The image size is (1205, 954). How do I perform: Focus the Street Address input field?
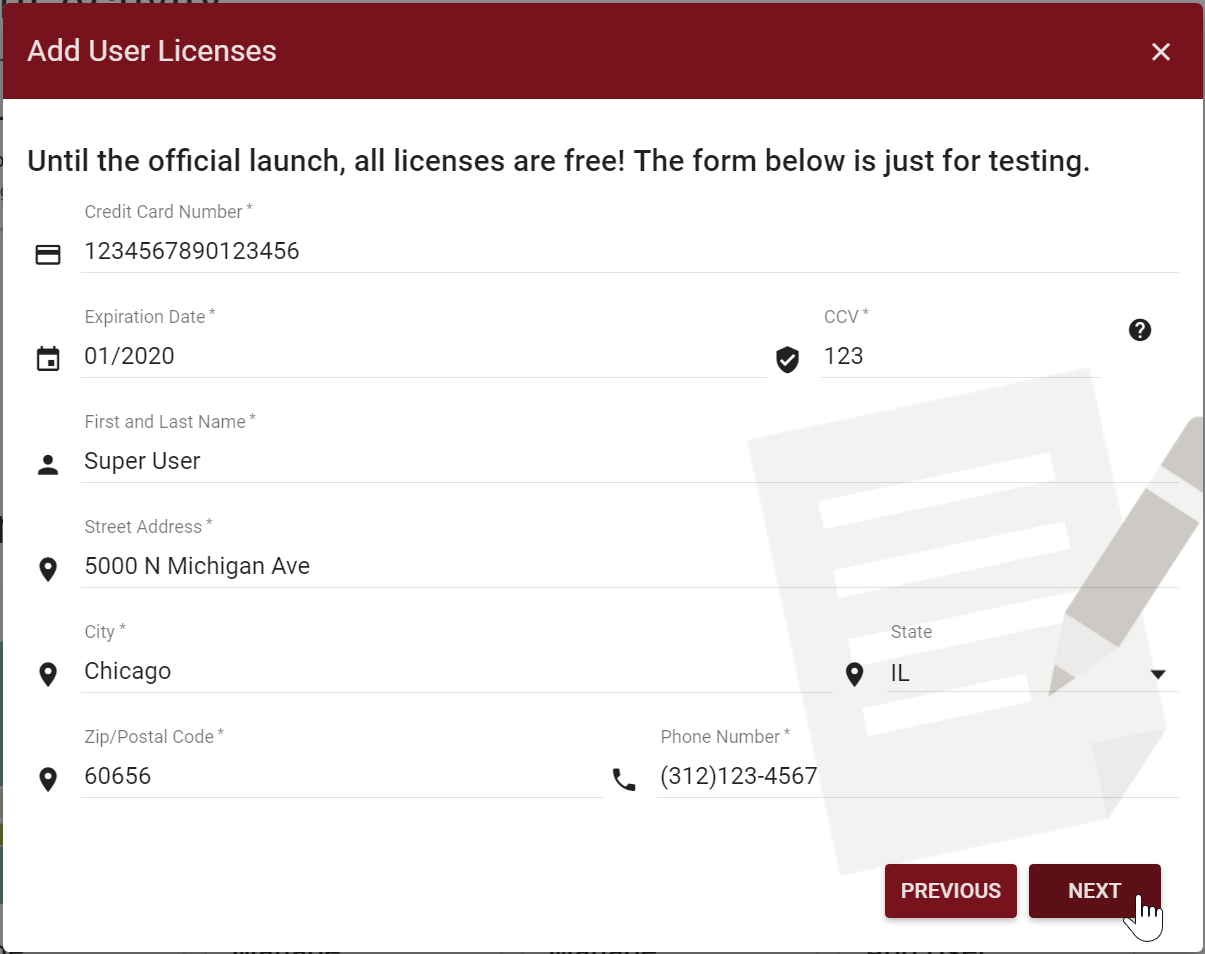click(x=630, y=566)
